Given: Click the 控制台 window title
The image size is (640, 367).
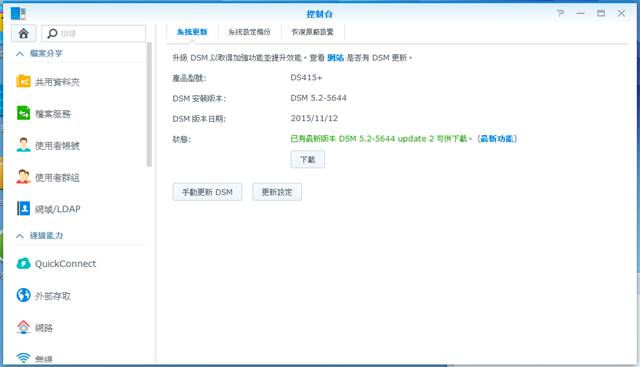Looking at the screenshot, I should pyautogui.click(x=320, y=14).
